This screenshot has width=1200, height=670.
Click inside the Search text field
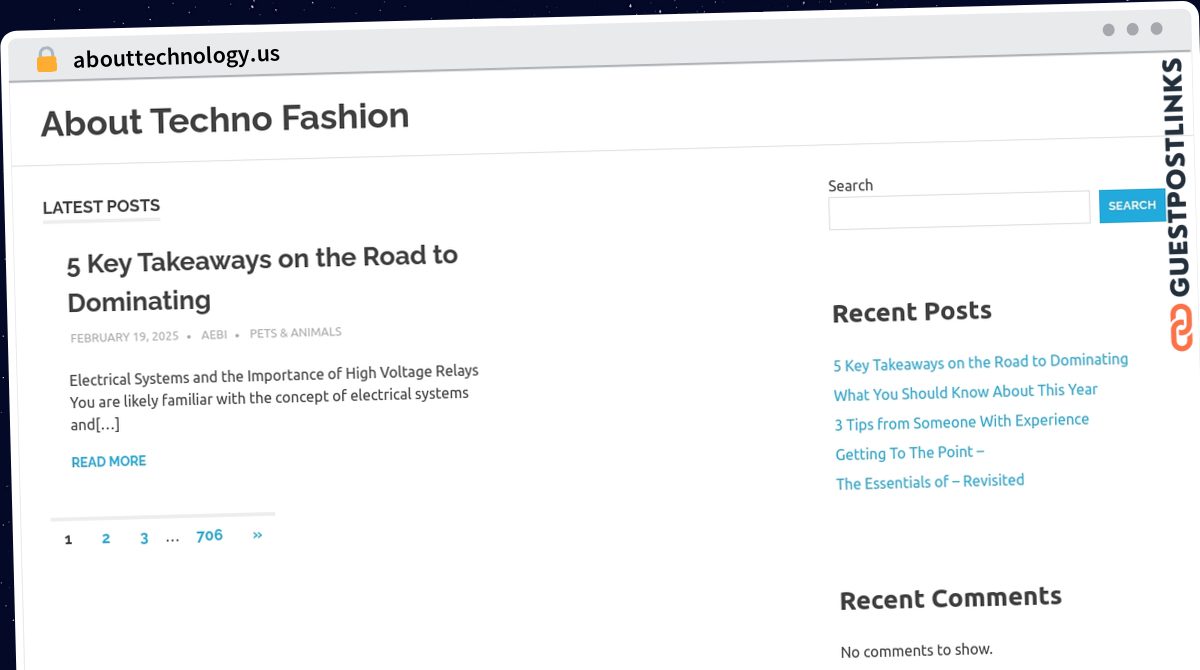click(x=959, y=208)
